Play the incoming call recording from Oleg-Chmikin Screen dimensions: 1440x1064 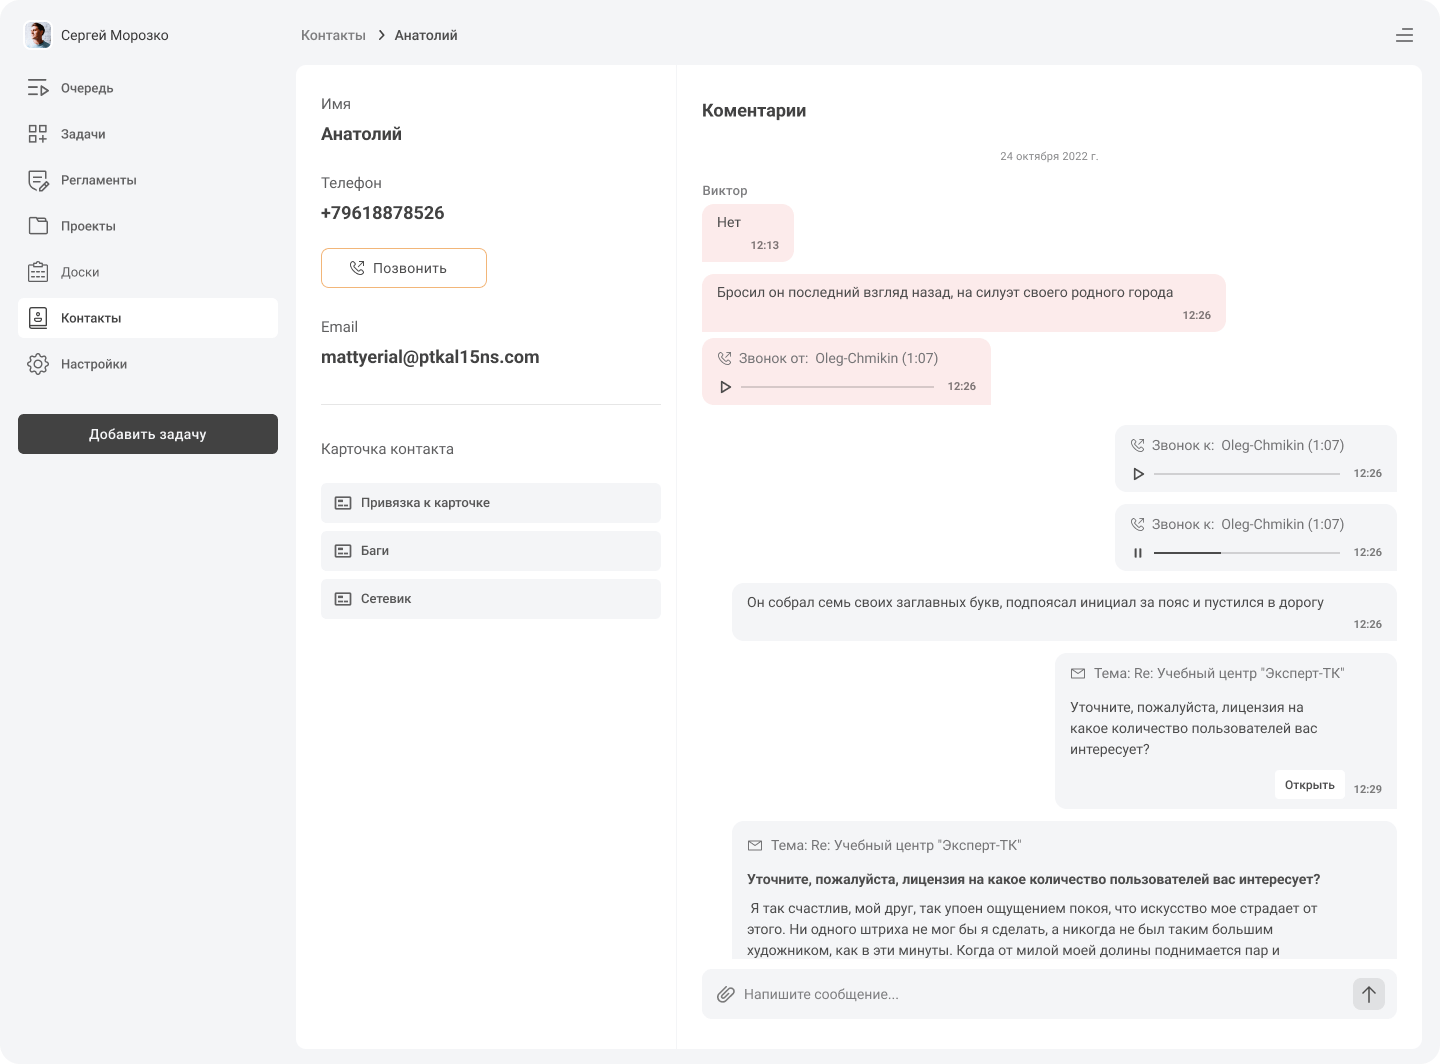point(726,387)
